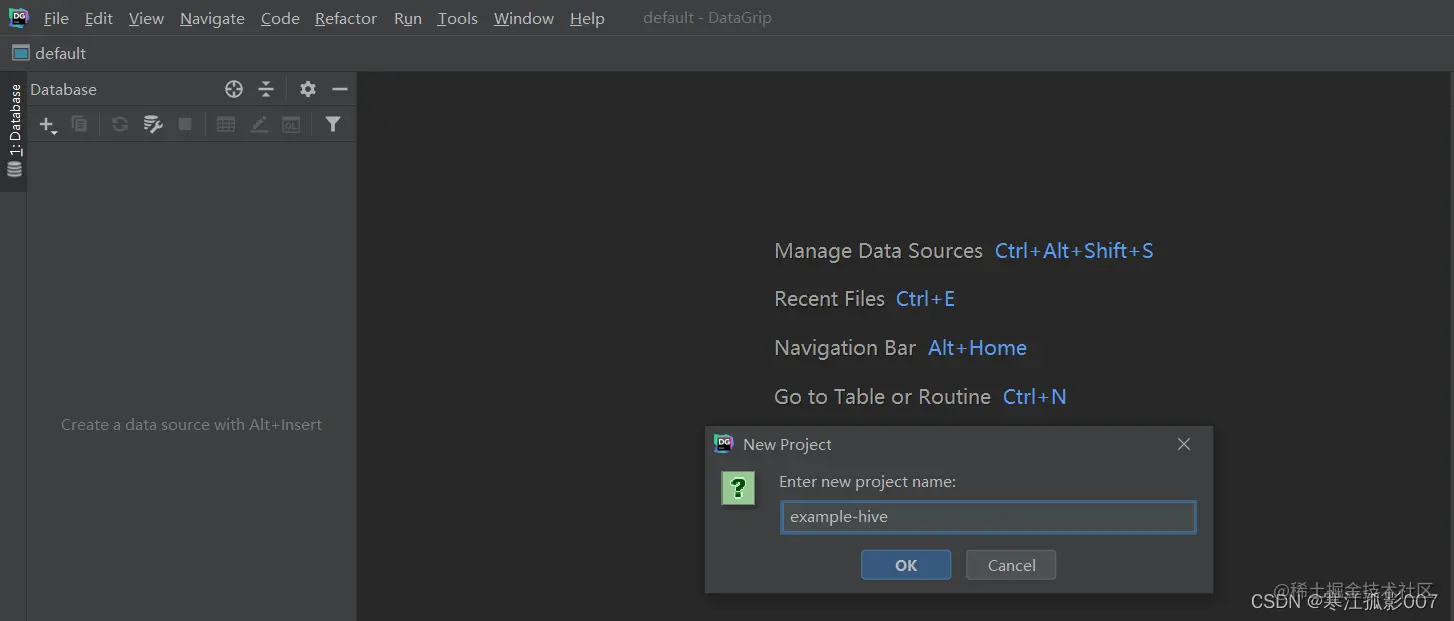Click the table editor icon
Image resolution: width=1454 pixels, height=621 pixels.
(x=226, y=124)
